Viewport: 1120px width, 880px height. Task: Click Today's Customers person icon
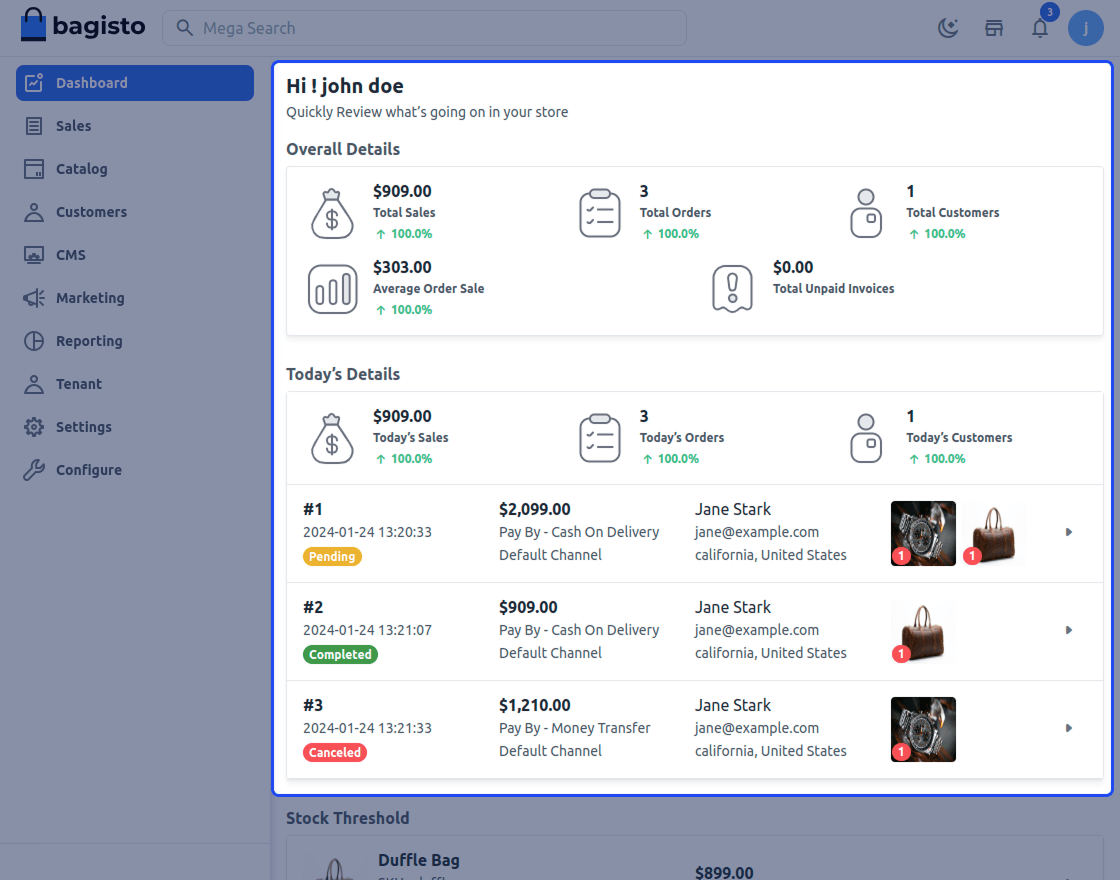point(866,438)
